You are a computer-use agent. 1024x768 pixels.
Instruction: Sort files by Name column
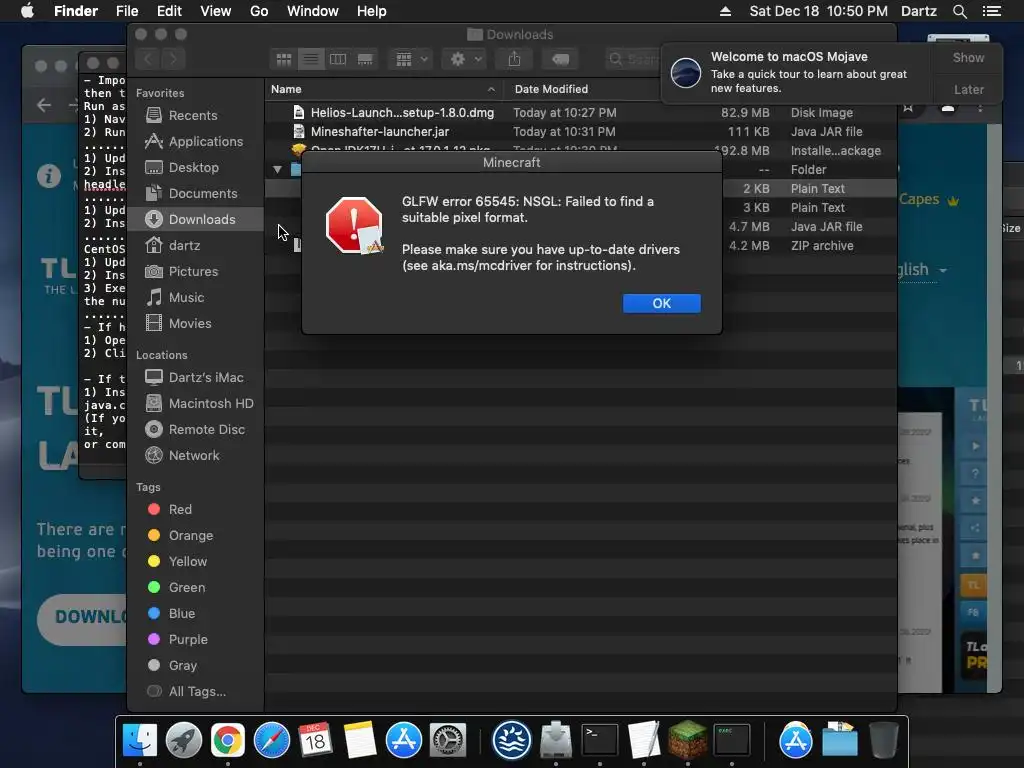tap(286, 89)
